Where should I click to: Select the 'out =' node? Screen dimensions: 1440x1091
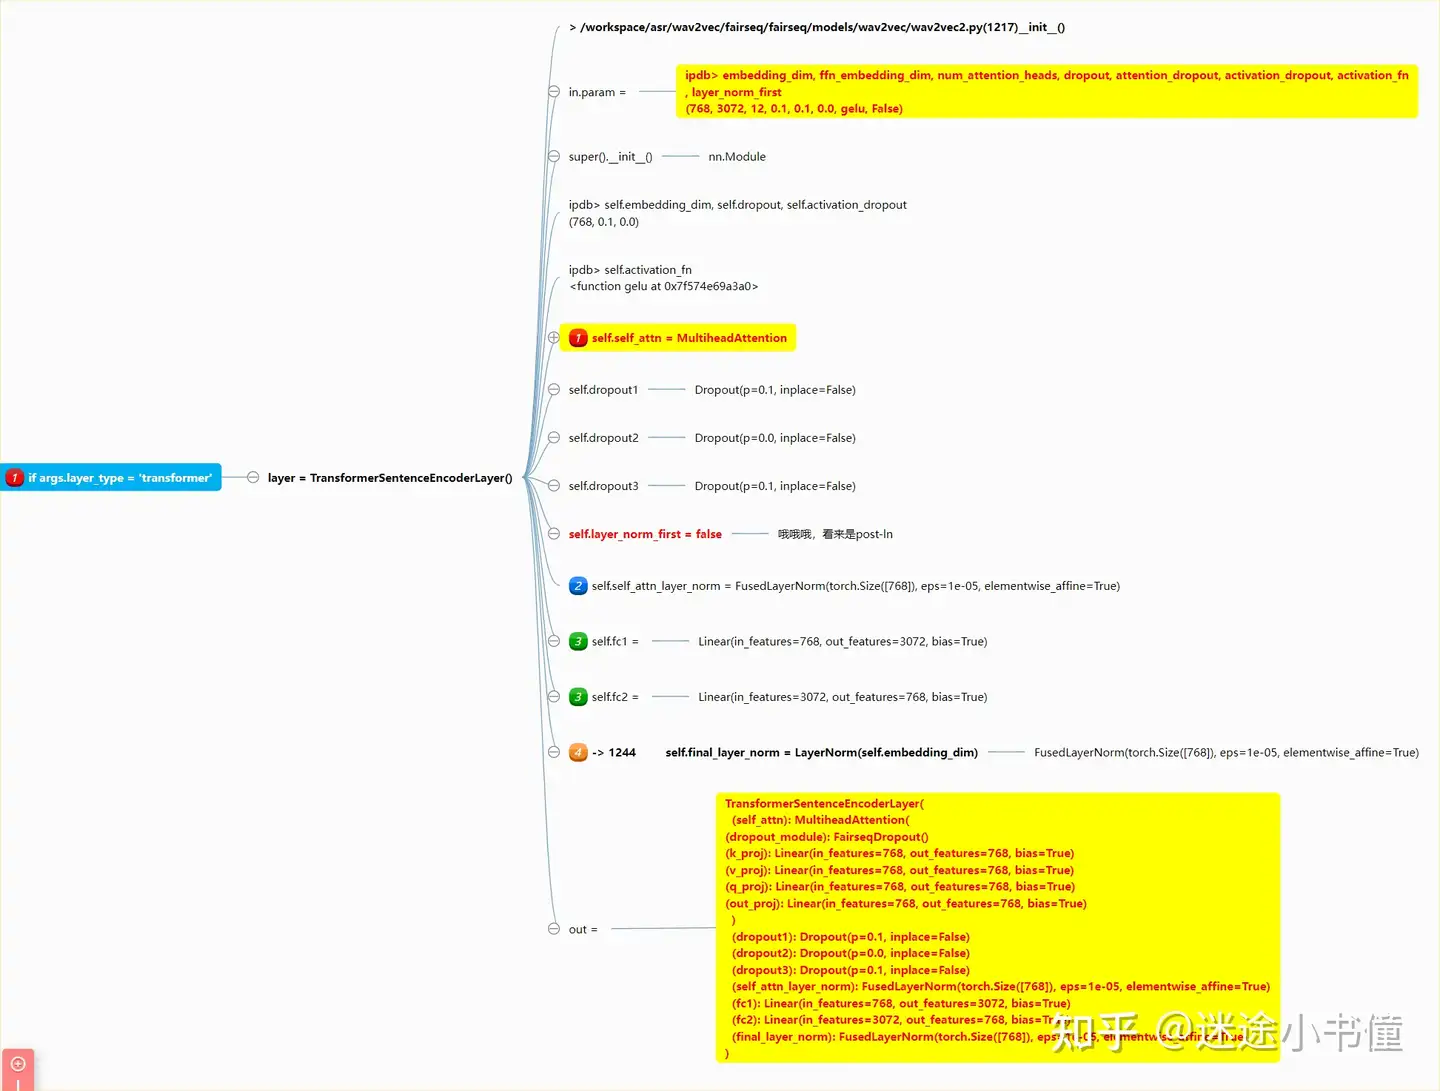pos(583,929)
